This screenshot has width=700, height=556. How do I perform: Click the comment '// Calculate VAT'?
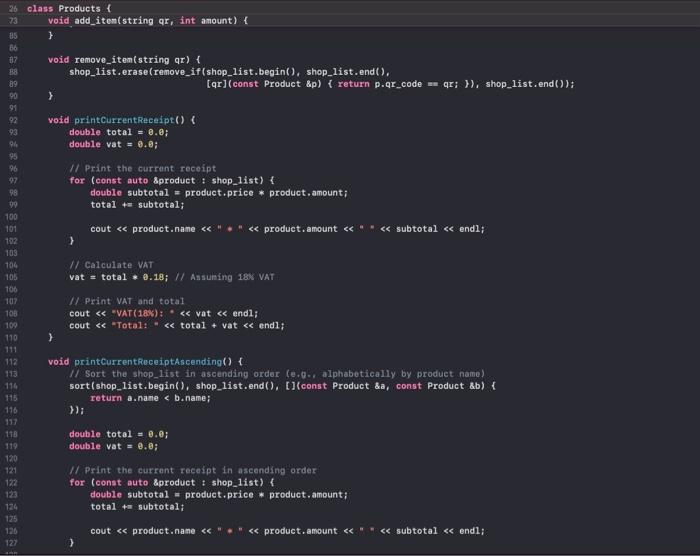[x=111, y=265]
